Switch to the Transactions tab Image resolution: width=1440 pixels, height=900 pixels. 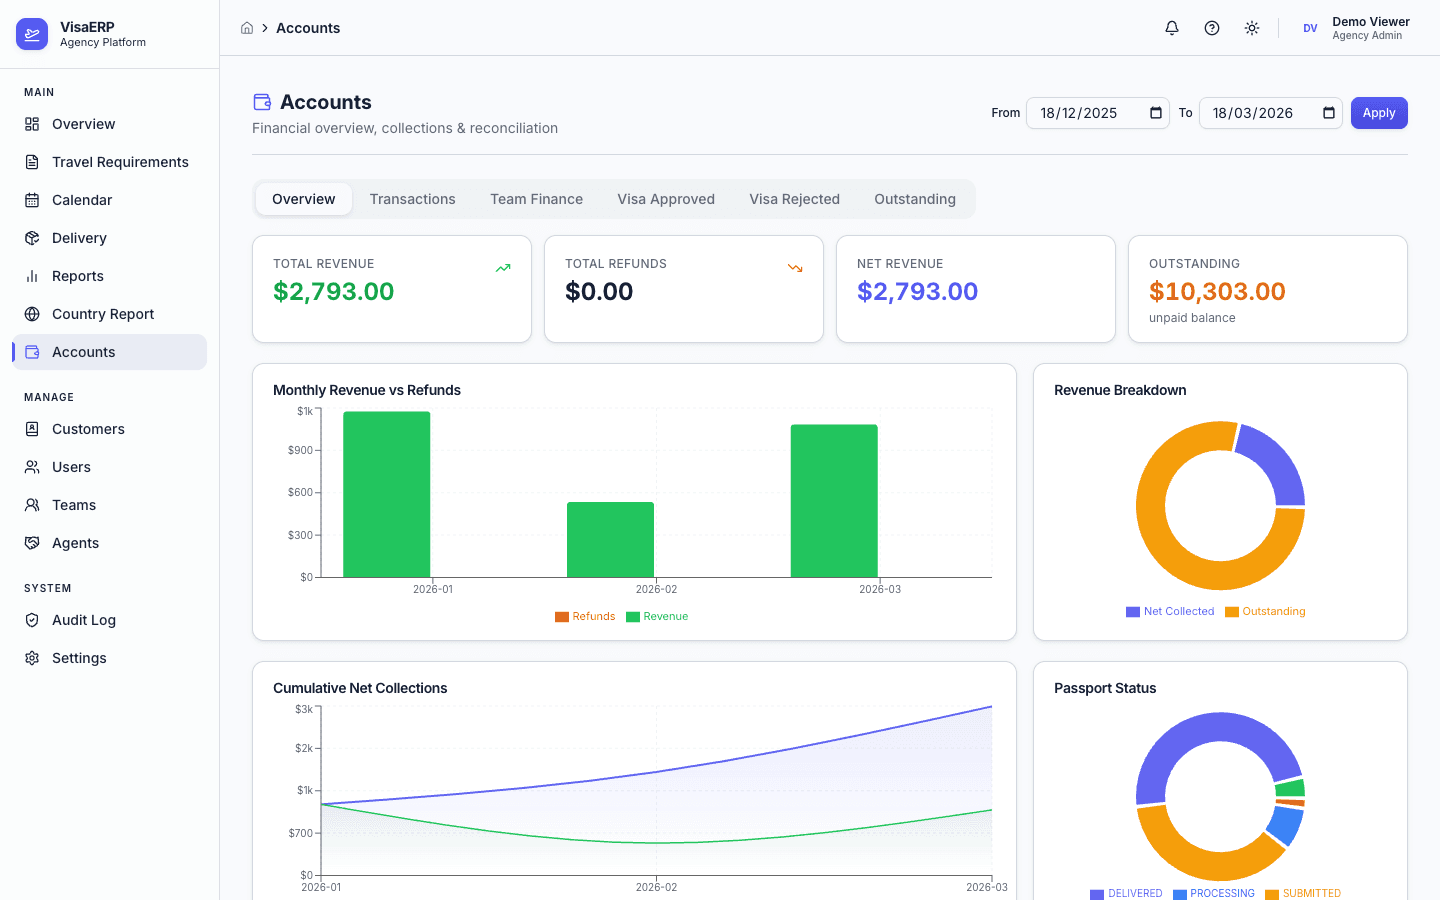click(412, 199)
